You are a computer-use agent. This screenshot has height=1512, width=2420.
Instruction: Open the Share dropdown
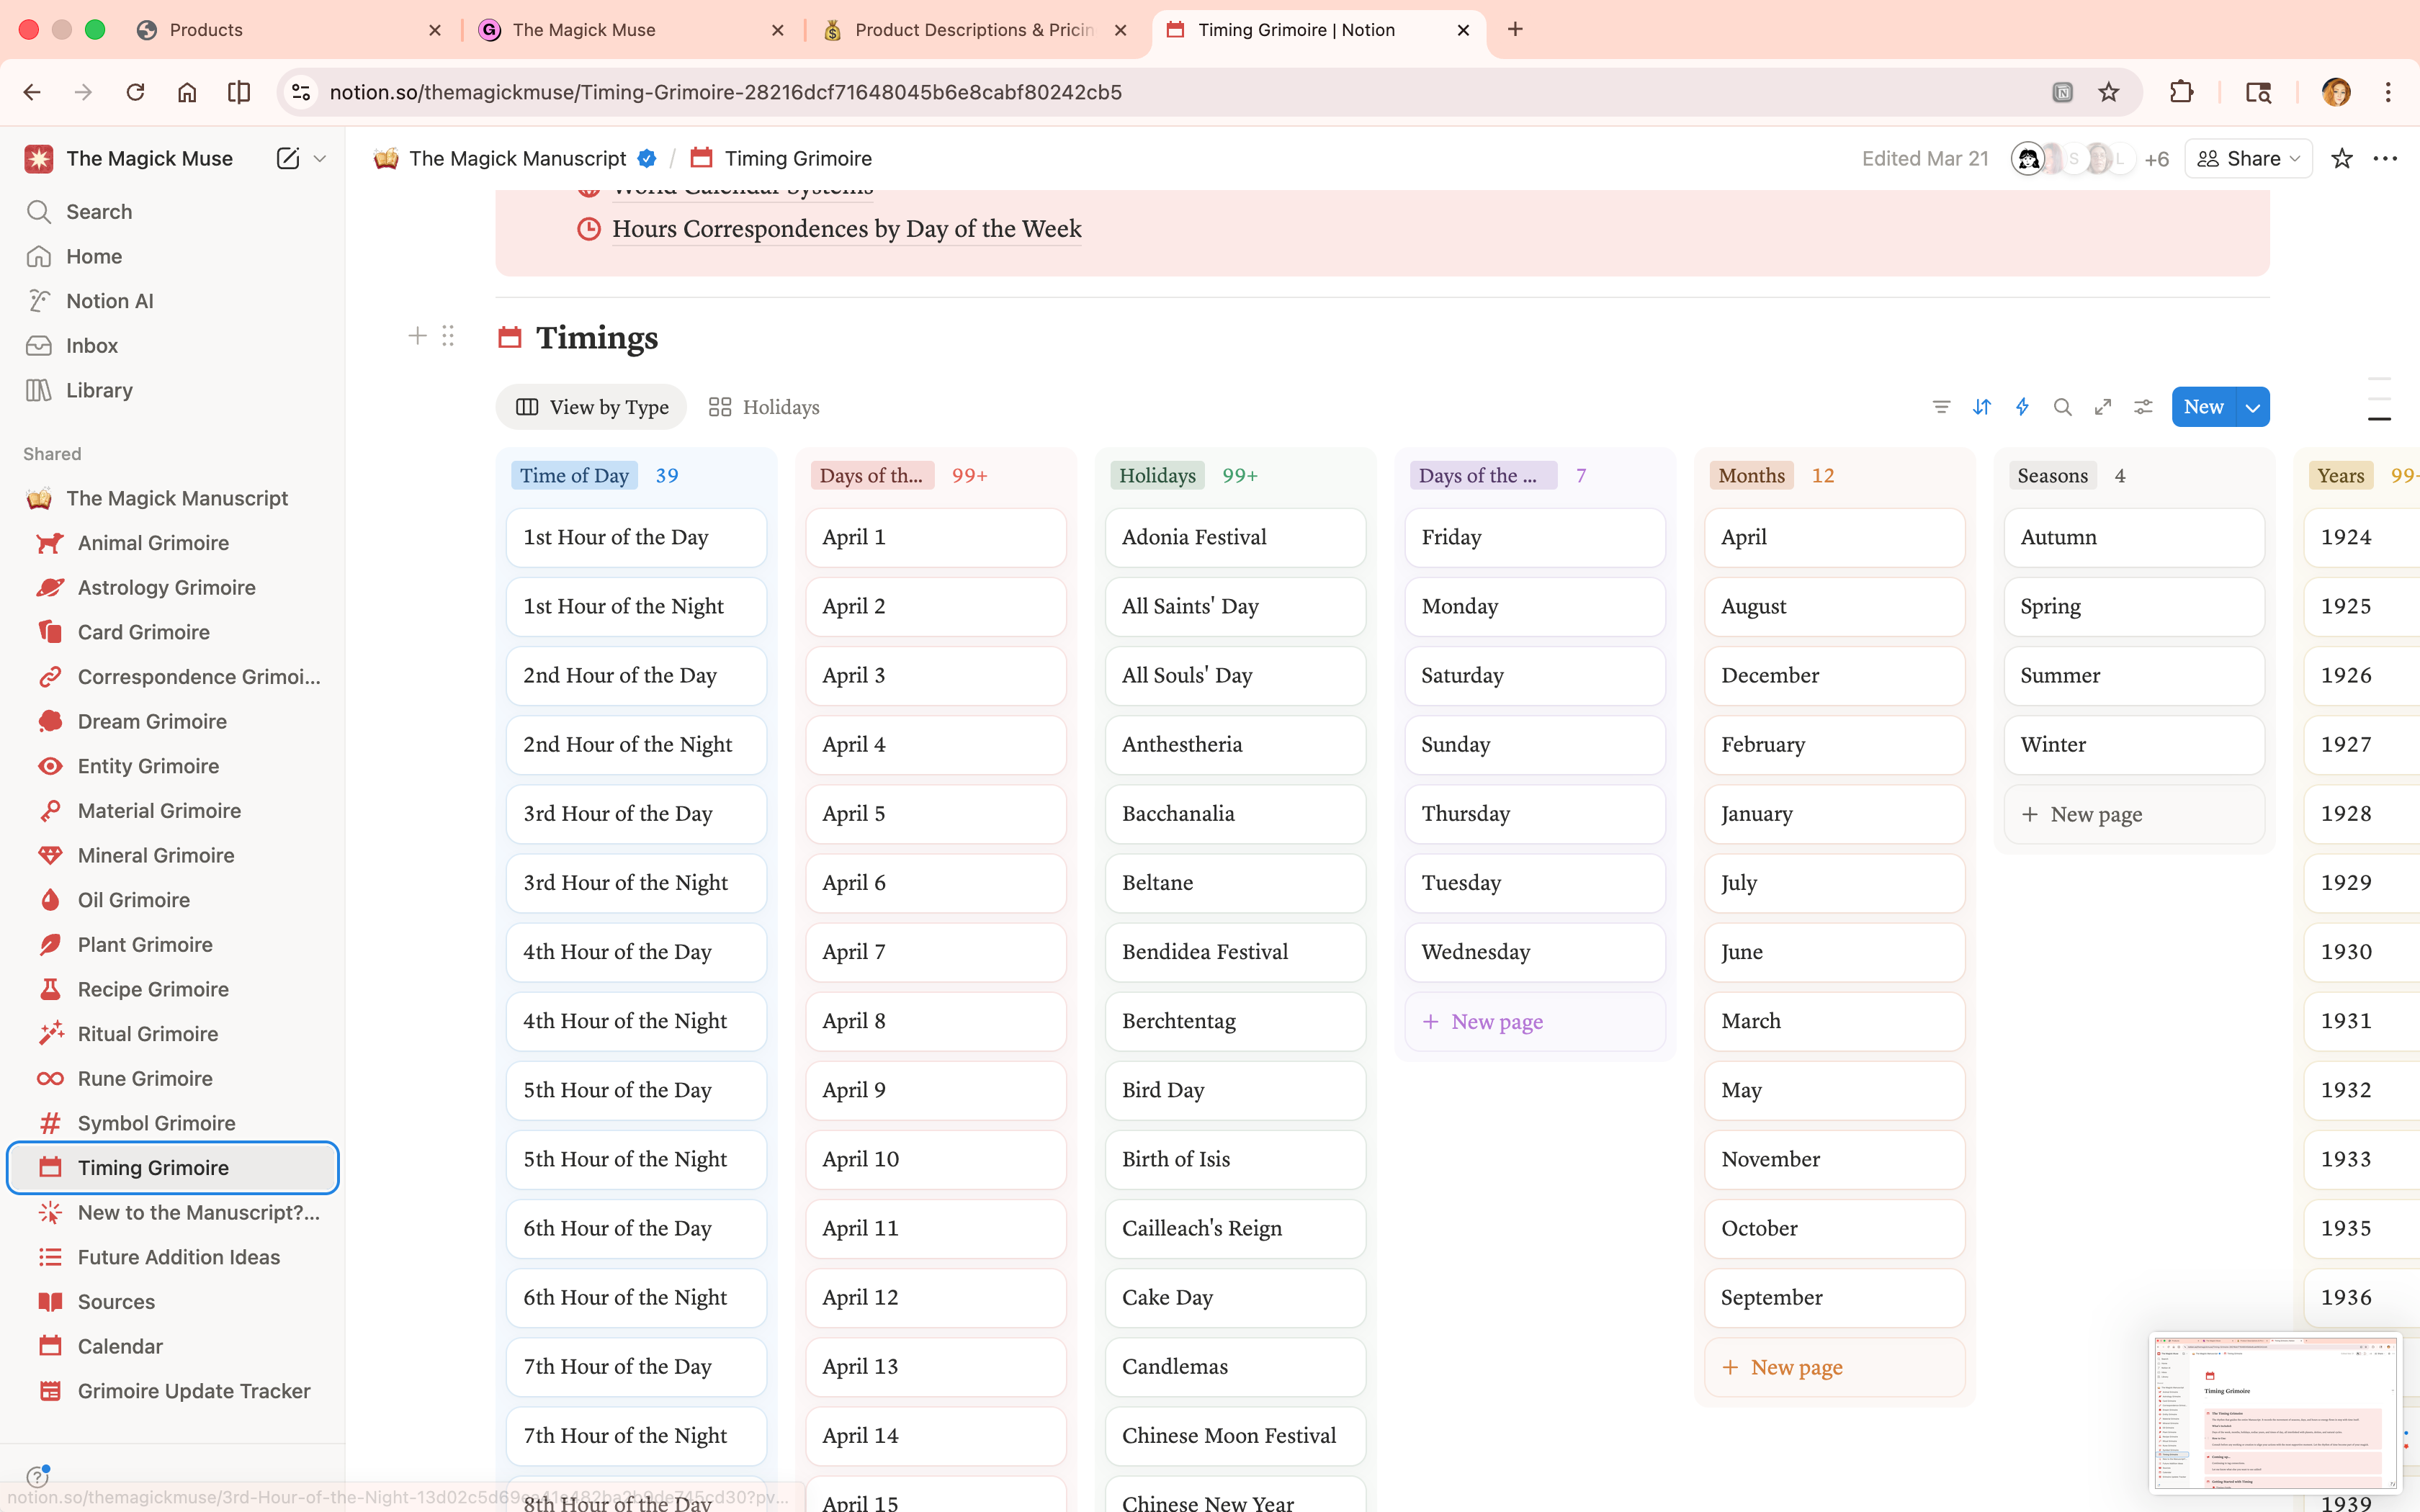point(2248,158)
